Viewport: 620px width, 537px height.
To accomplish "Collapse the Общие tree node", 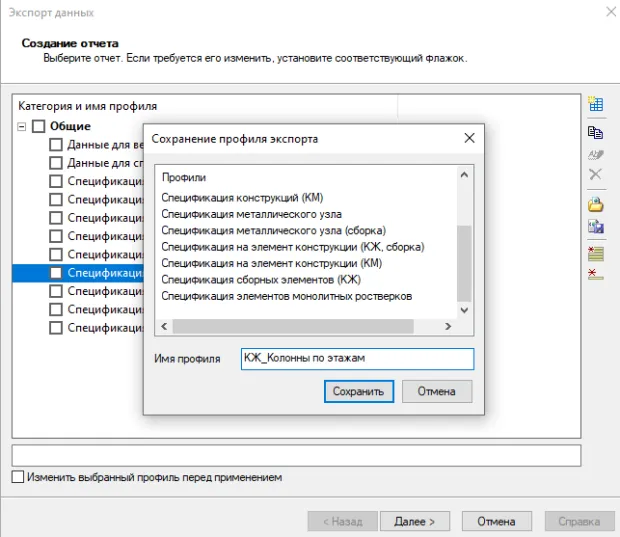I will (x=22, y=126).
